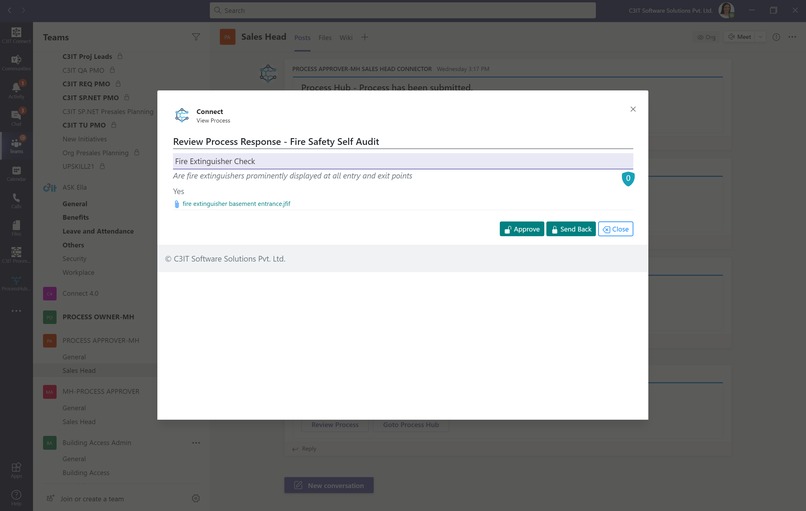Open Calendar from the left rail
Image resolution: width=806 pixels, height=511 pixels.
[16, 173]
